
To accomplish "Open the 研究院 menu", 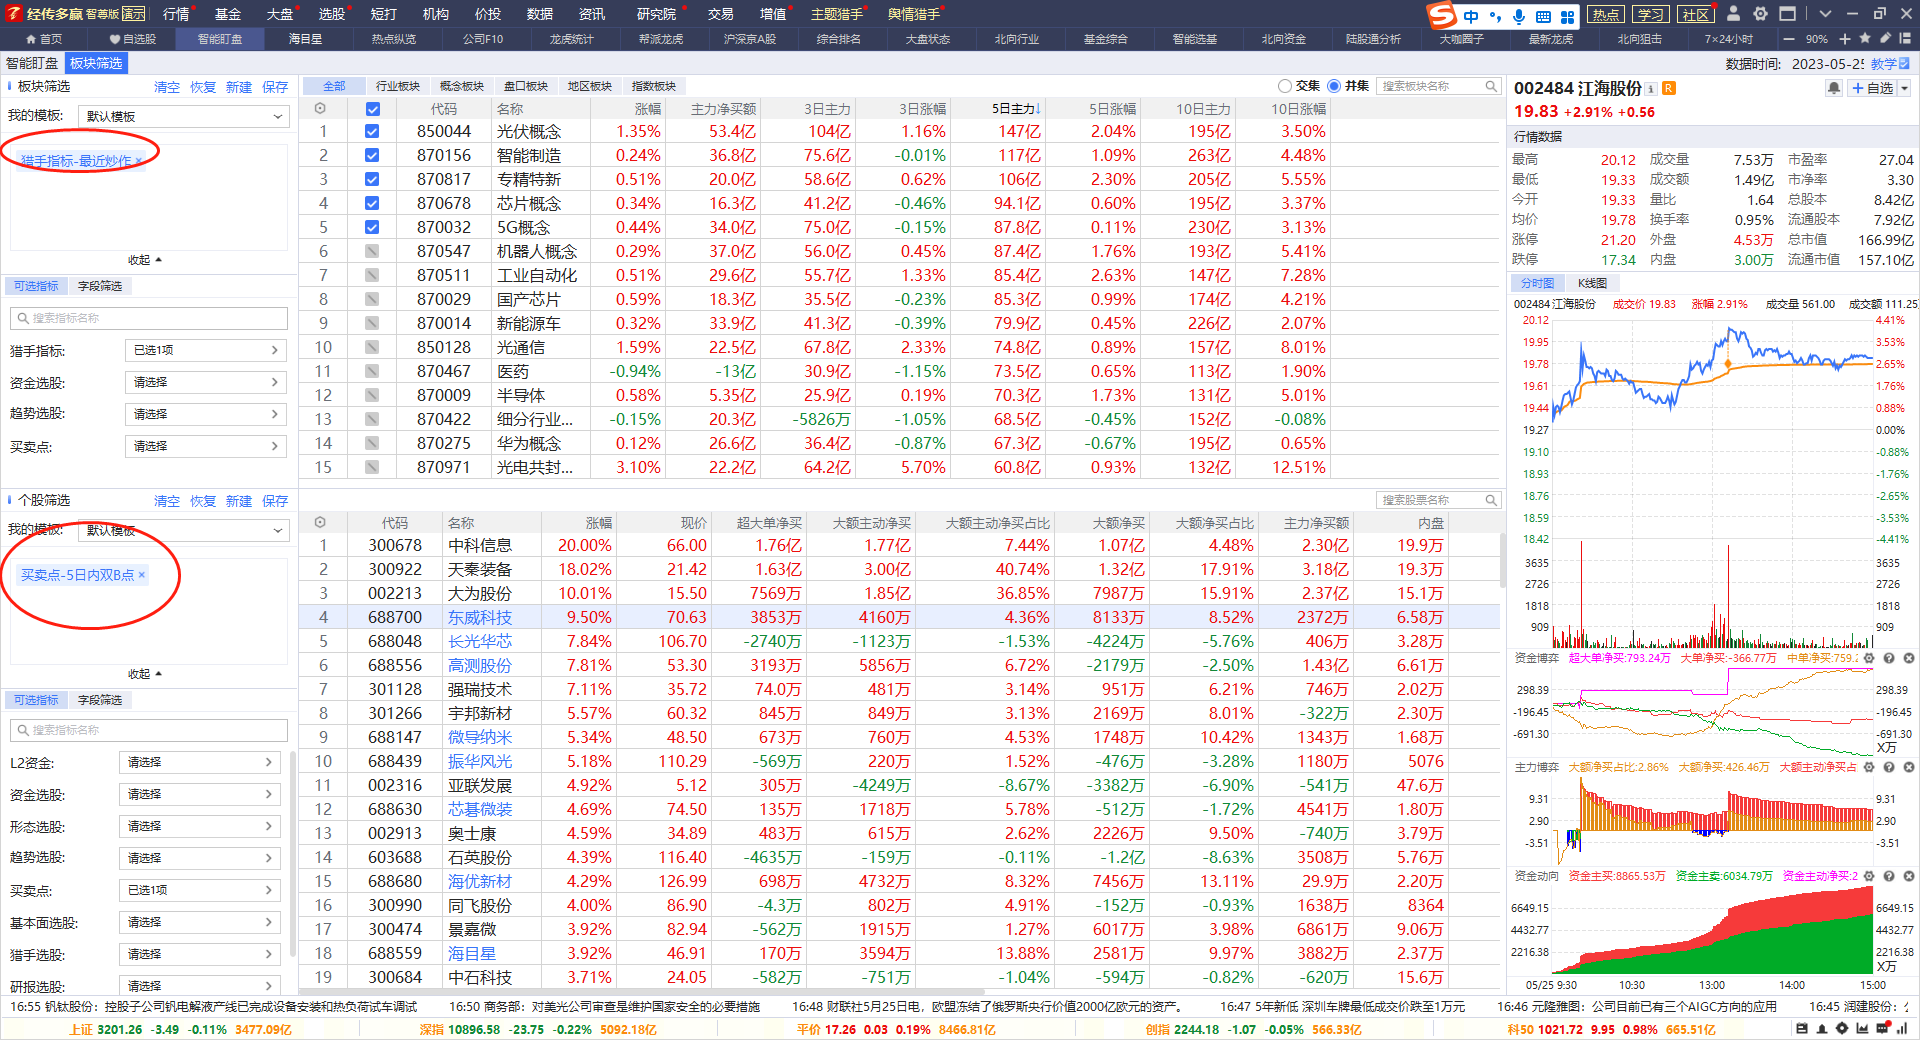I will [x=656, y=14].
